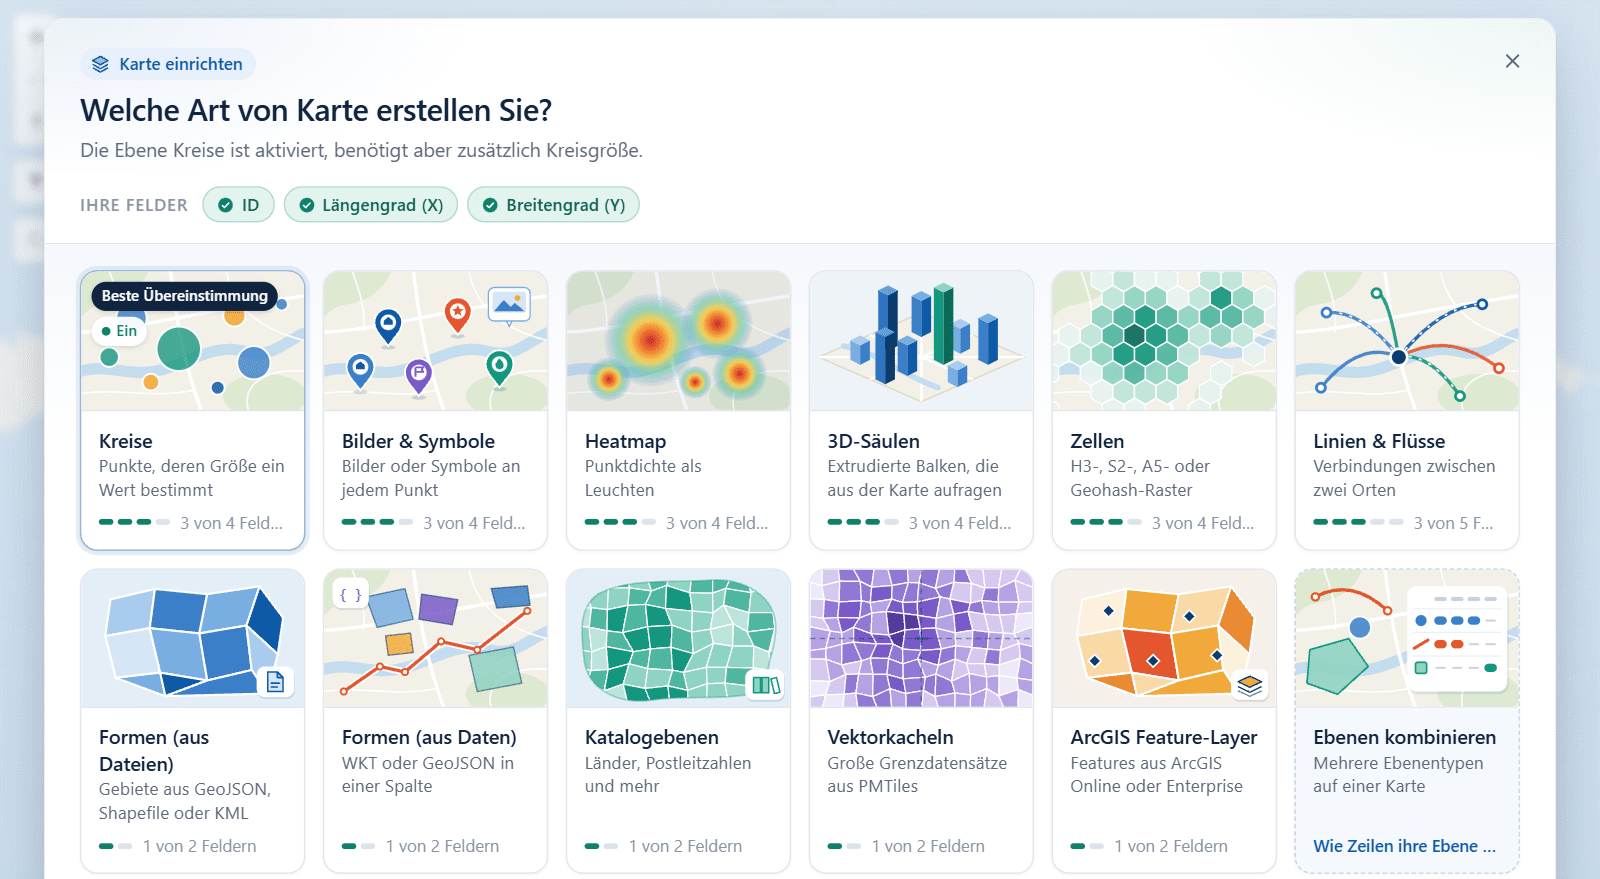Select the Vektorkacheln card
Screen dimensions: 1600x879
[921, 721]
